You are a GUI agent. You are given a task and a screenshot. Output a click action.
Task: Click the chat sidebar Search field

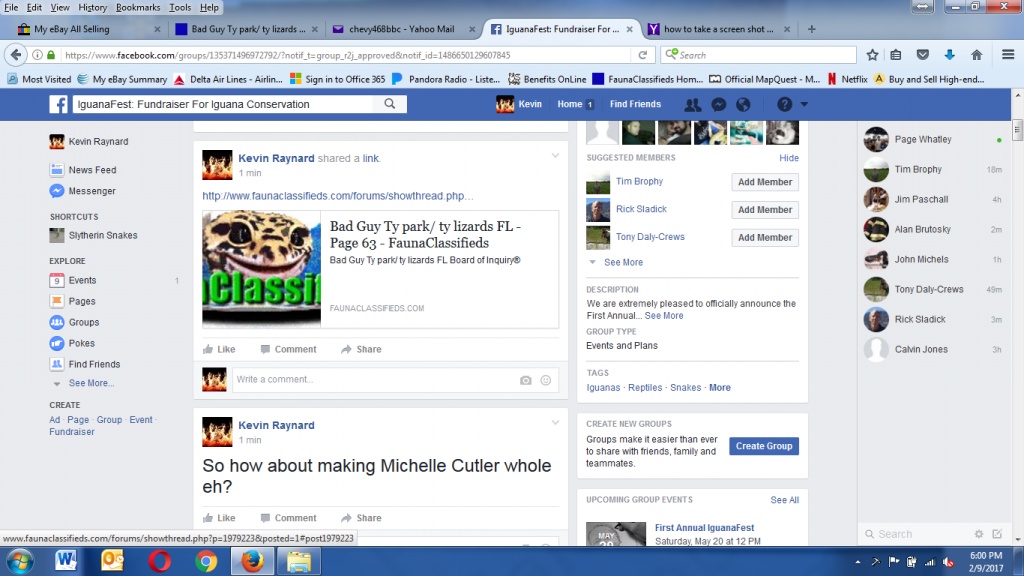[x=916, y=534]
